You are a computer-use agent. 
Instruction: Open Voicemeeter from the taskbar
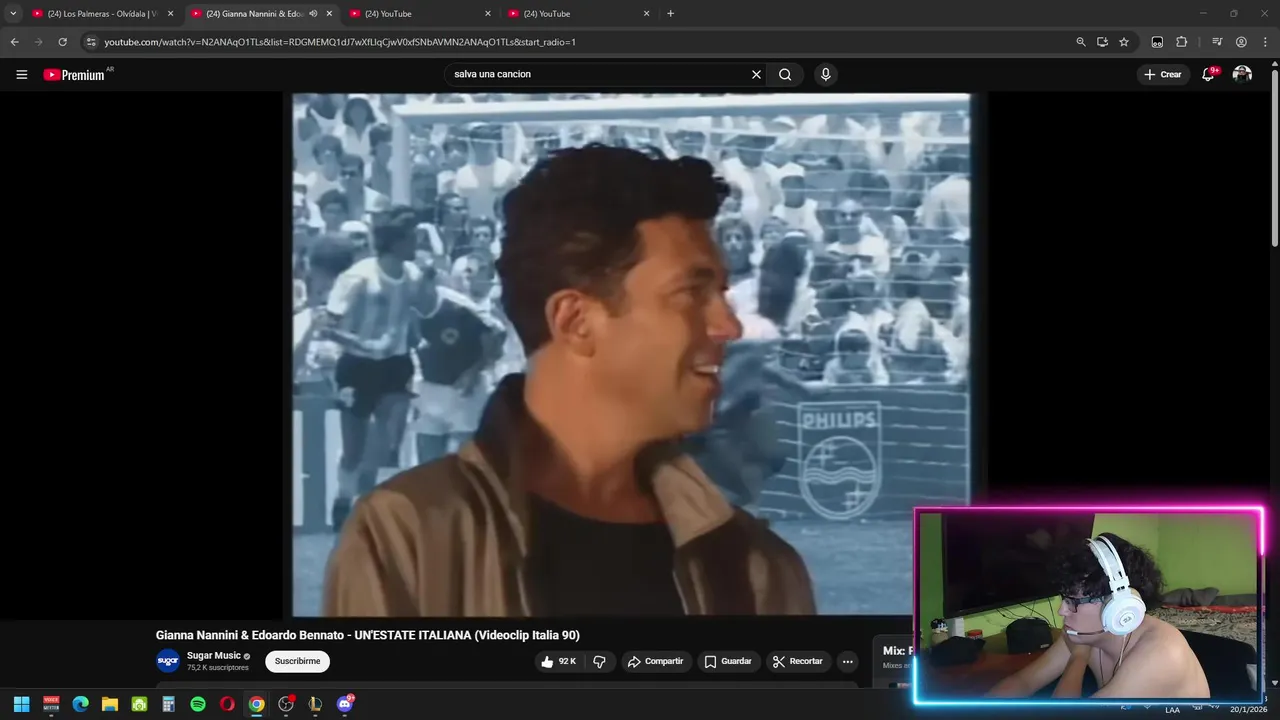(x=51, y=704)
